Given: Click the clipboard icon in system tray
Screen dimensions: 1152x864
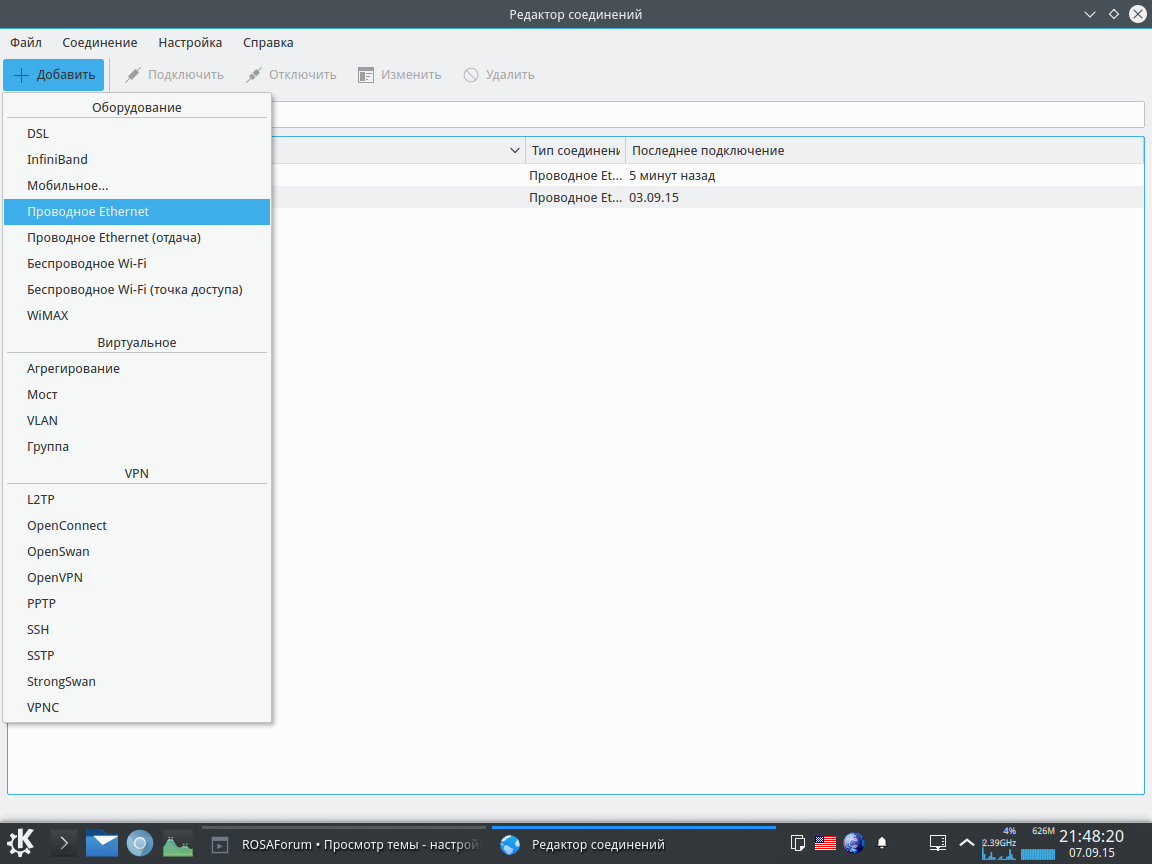Looking at the screenshot, I should 798,843.
